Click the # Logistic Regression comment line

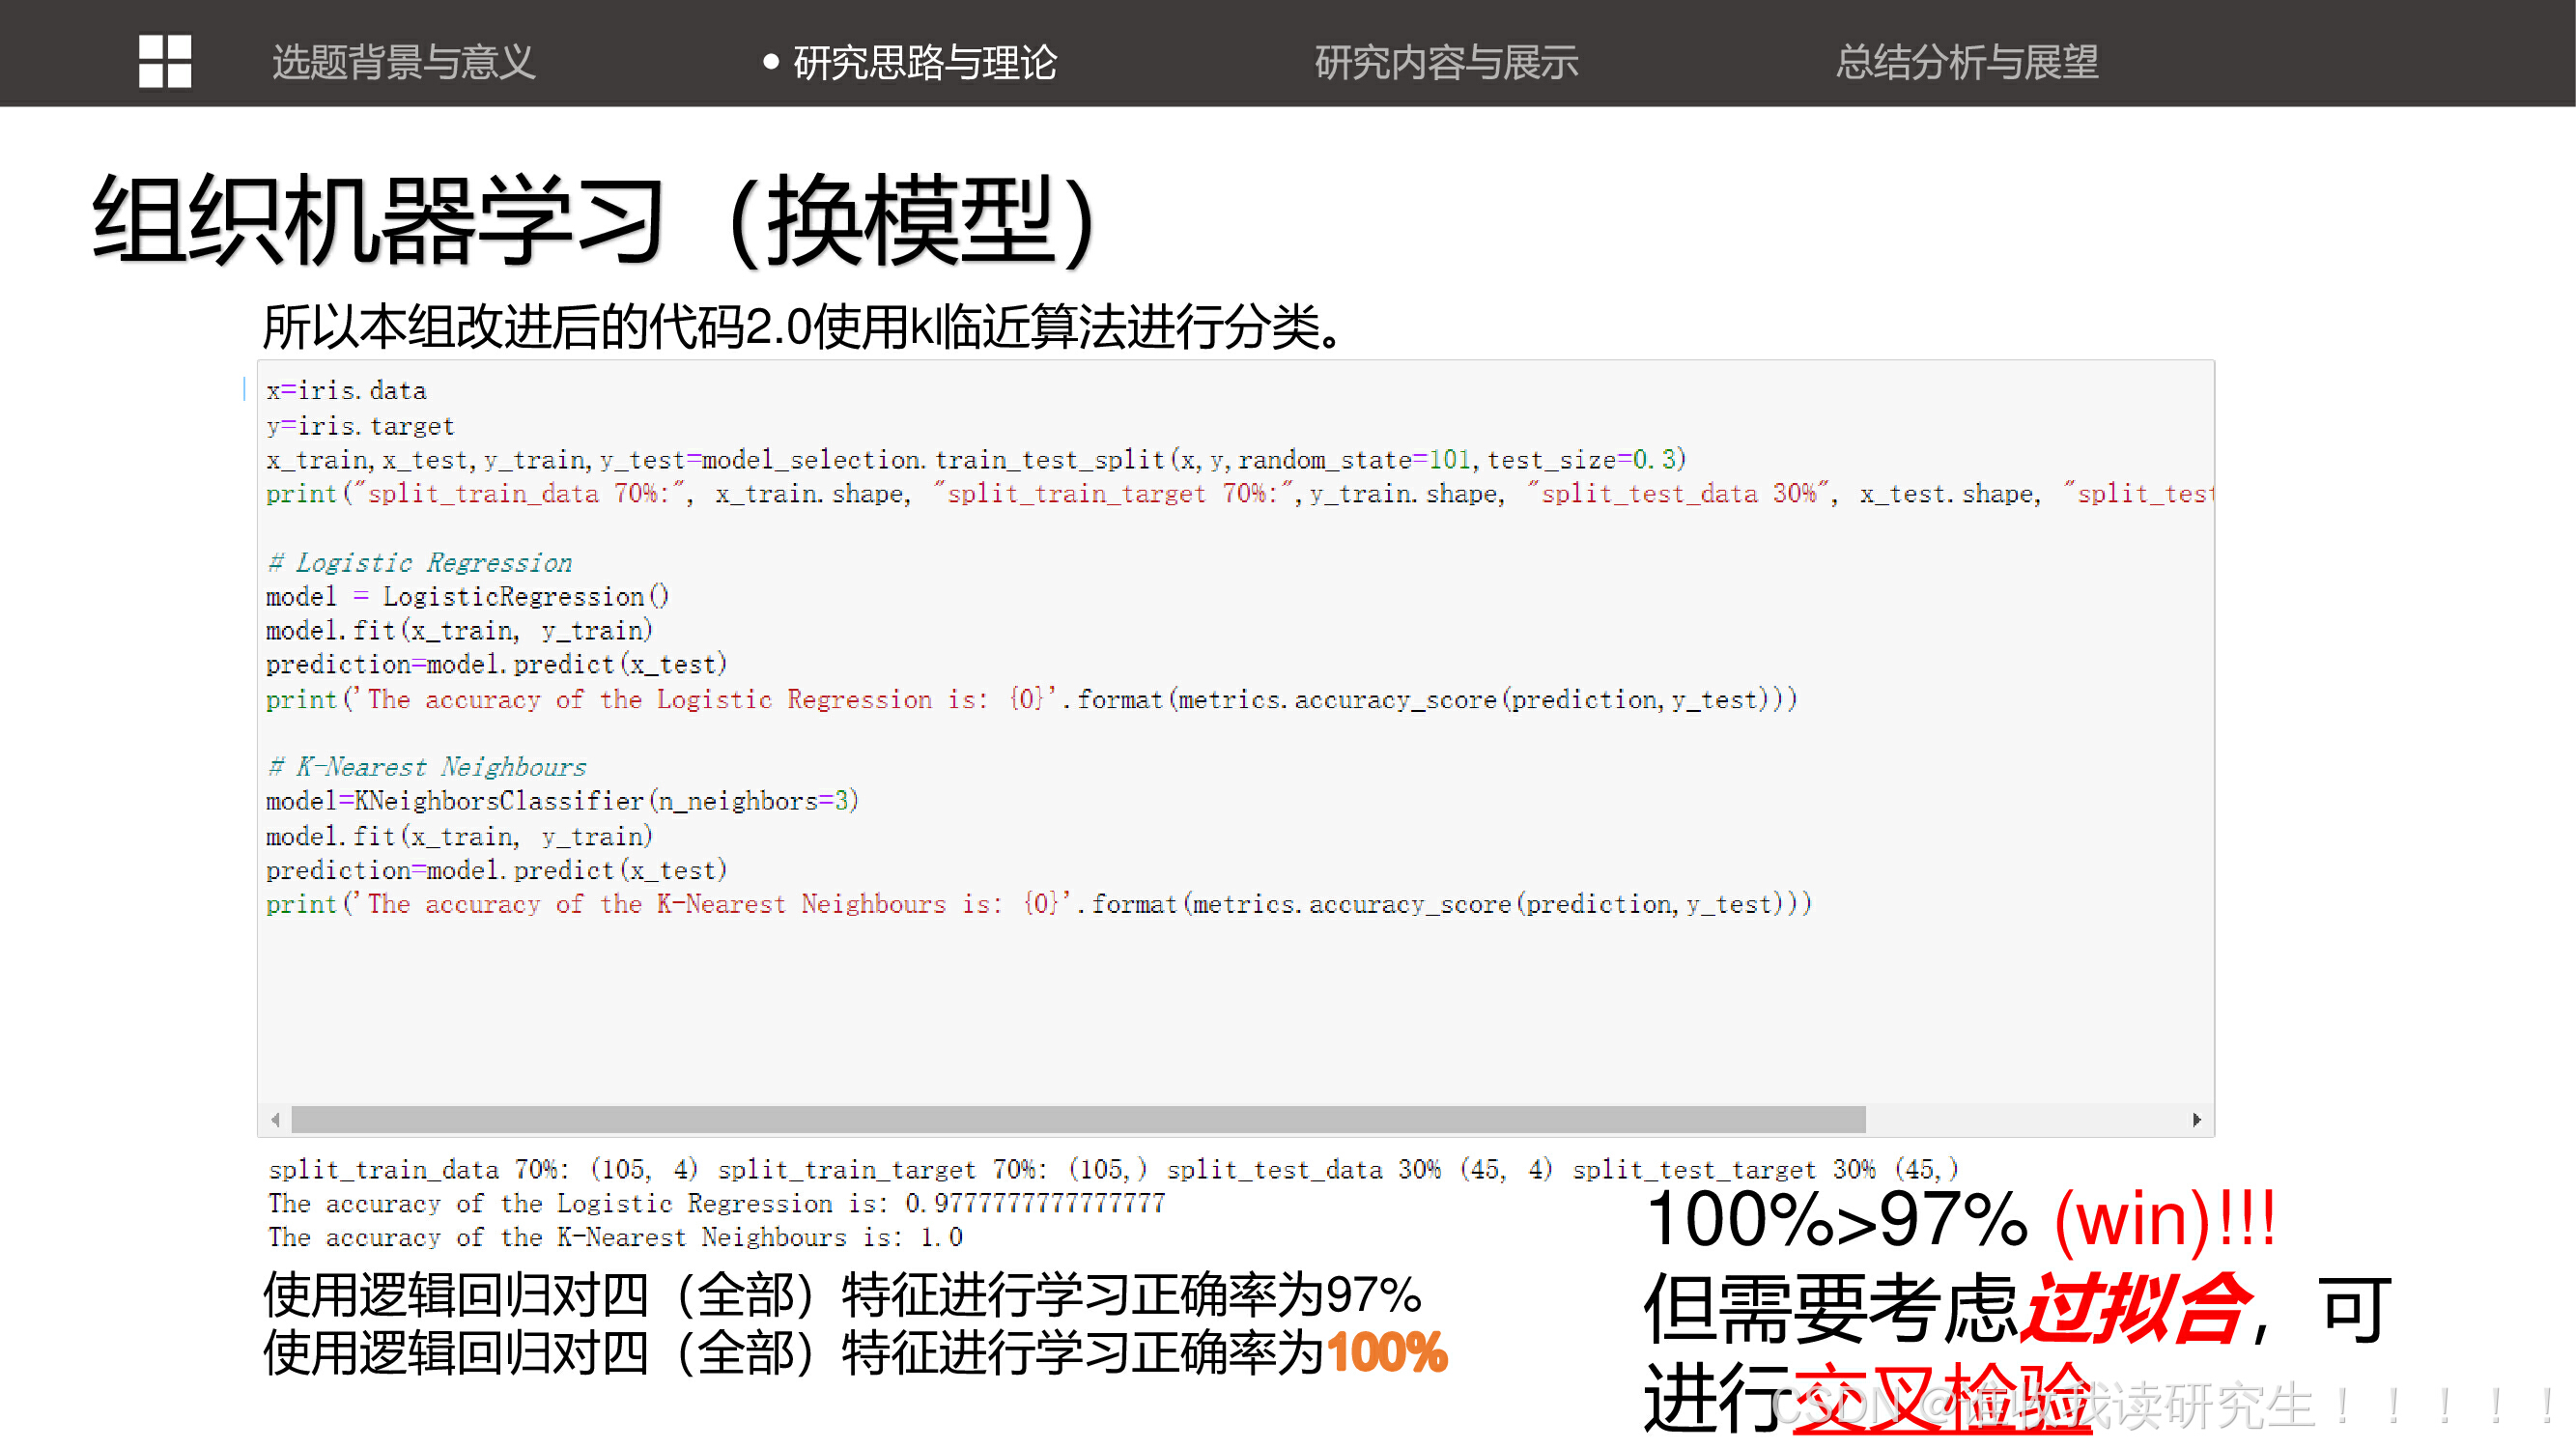click(x=420, y=563)
